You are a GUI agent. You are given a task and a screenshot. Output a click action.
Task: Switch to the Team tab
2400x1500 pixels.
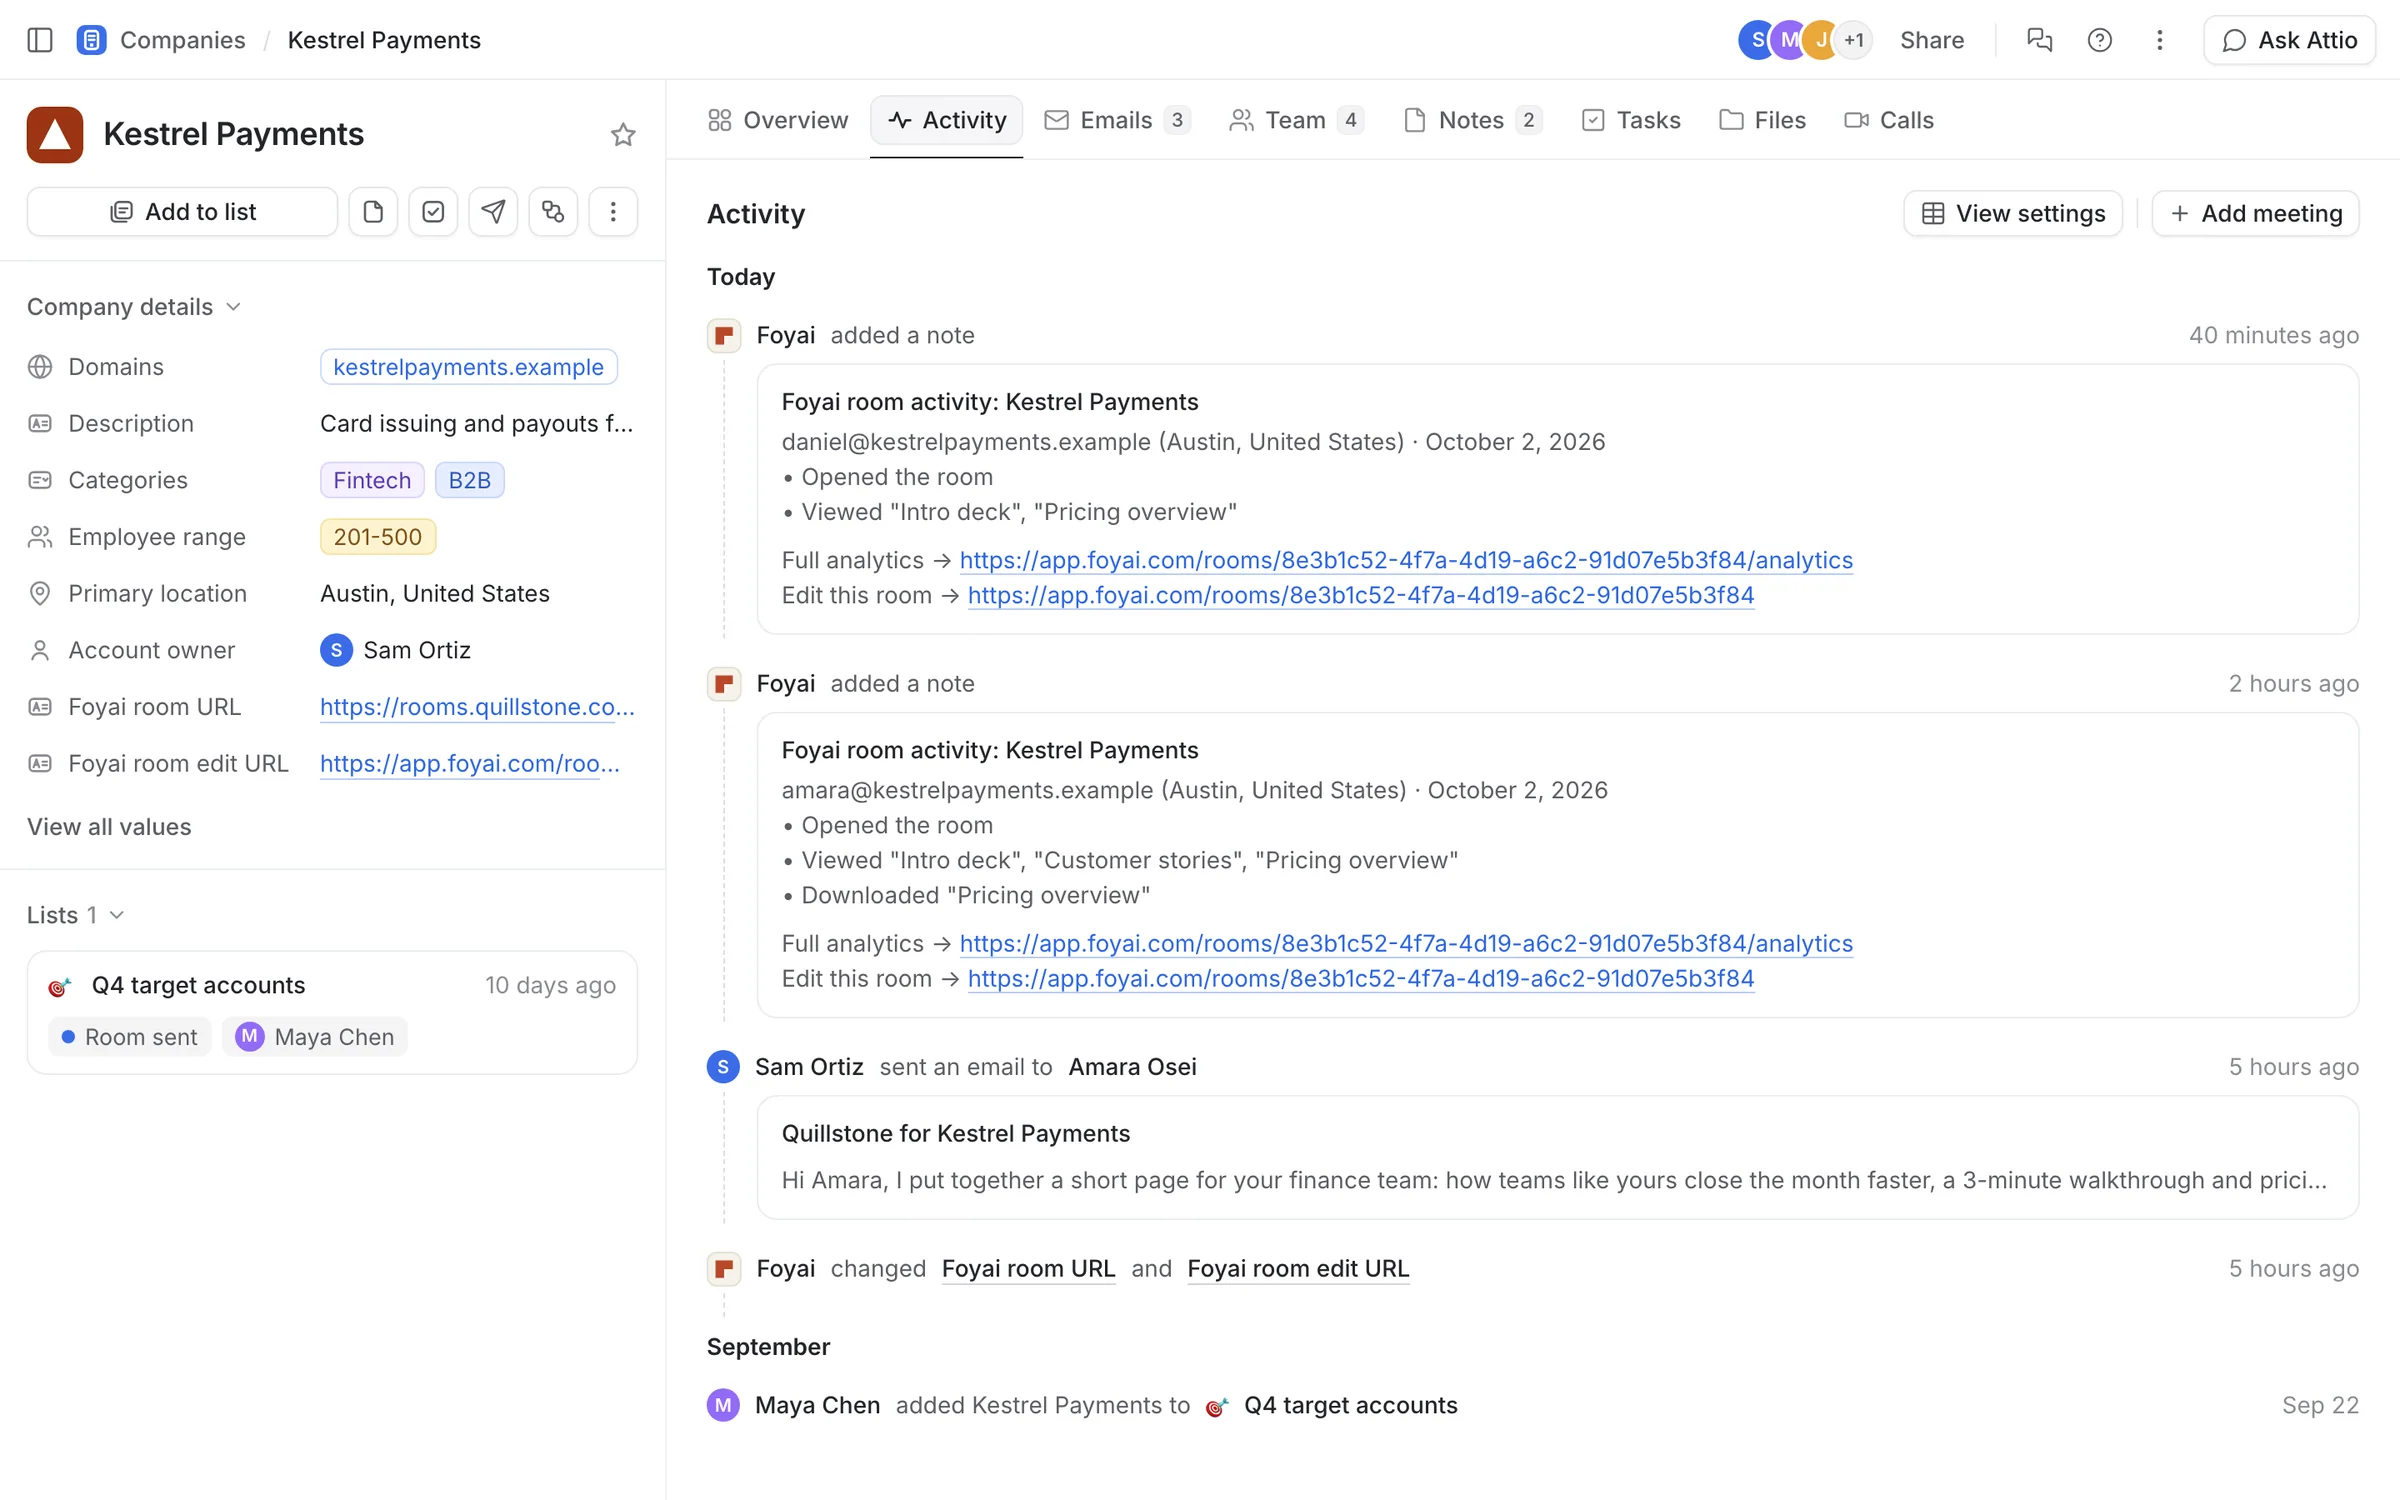pos(1296,120)
